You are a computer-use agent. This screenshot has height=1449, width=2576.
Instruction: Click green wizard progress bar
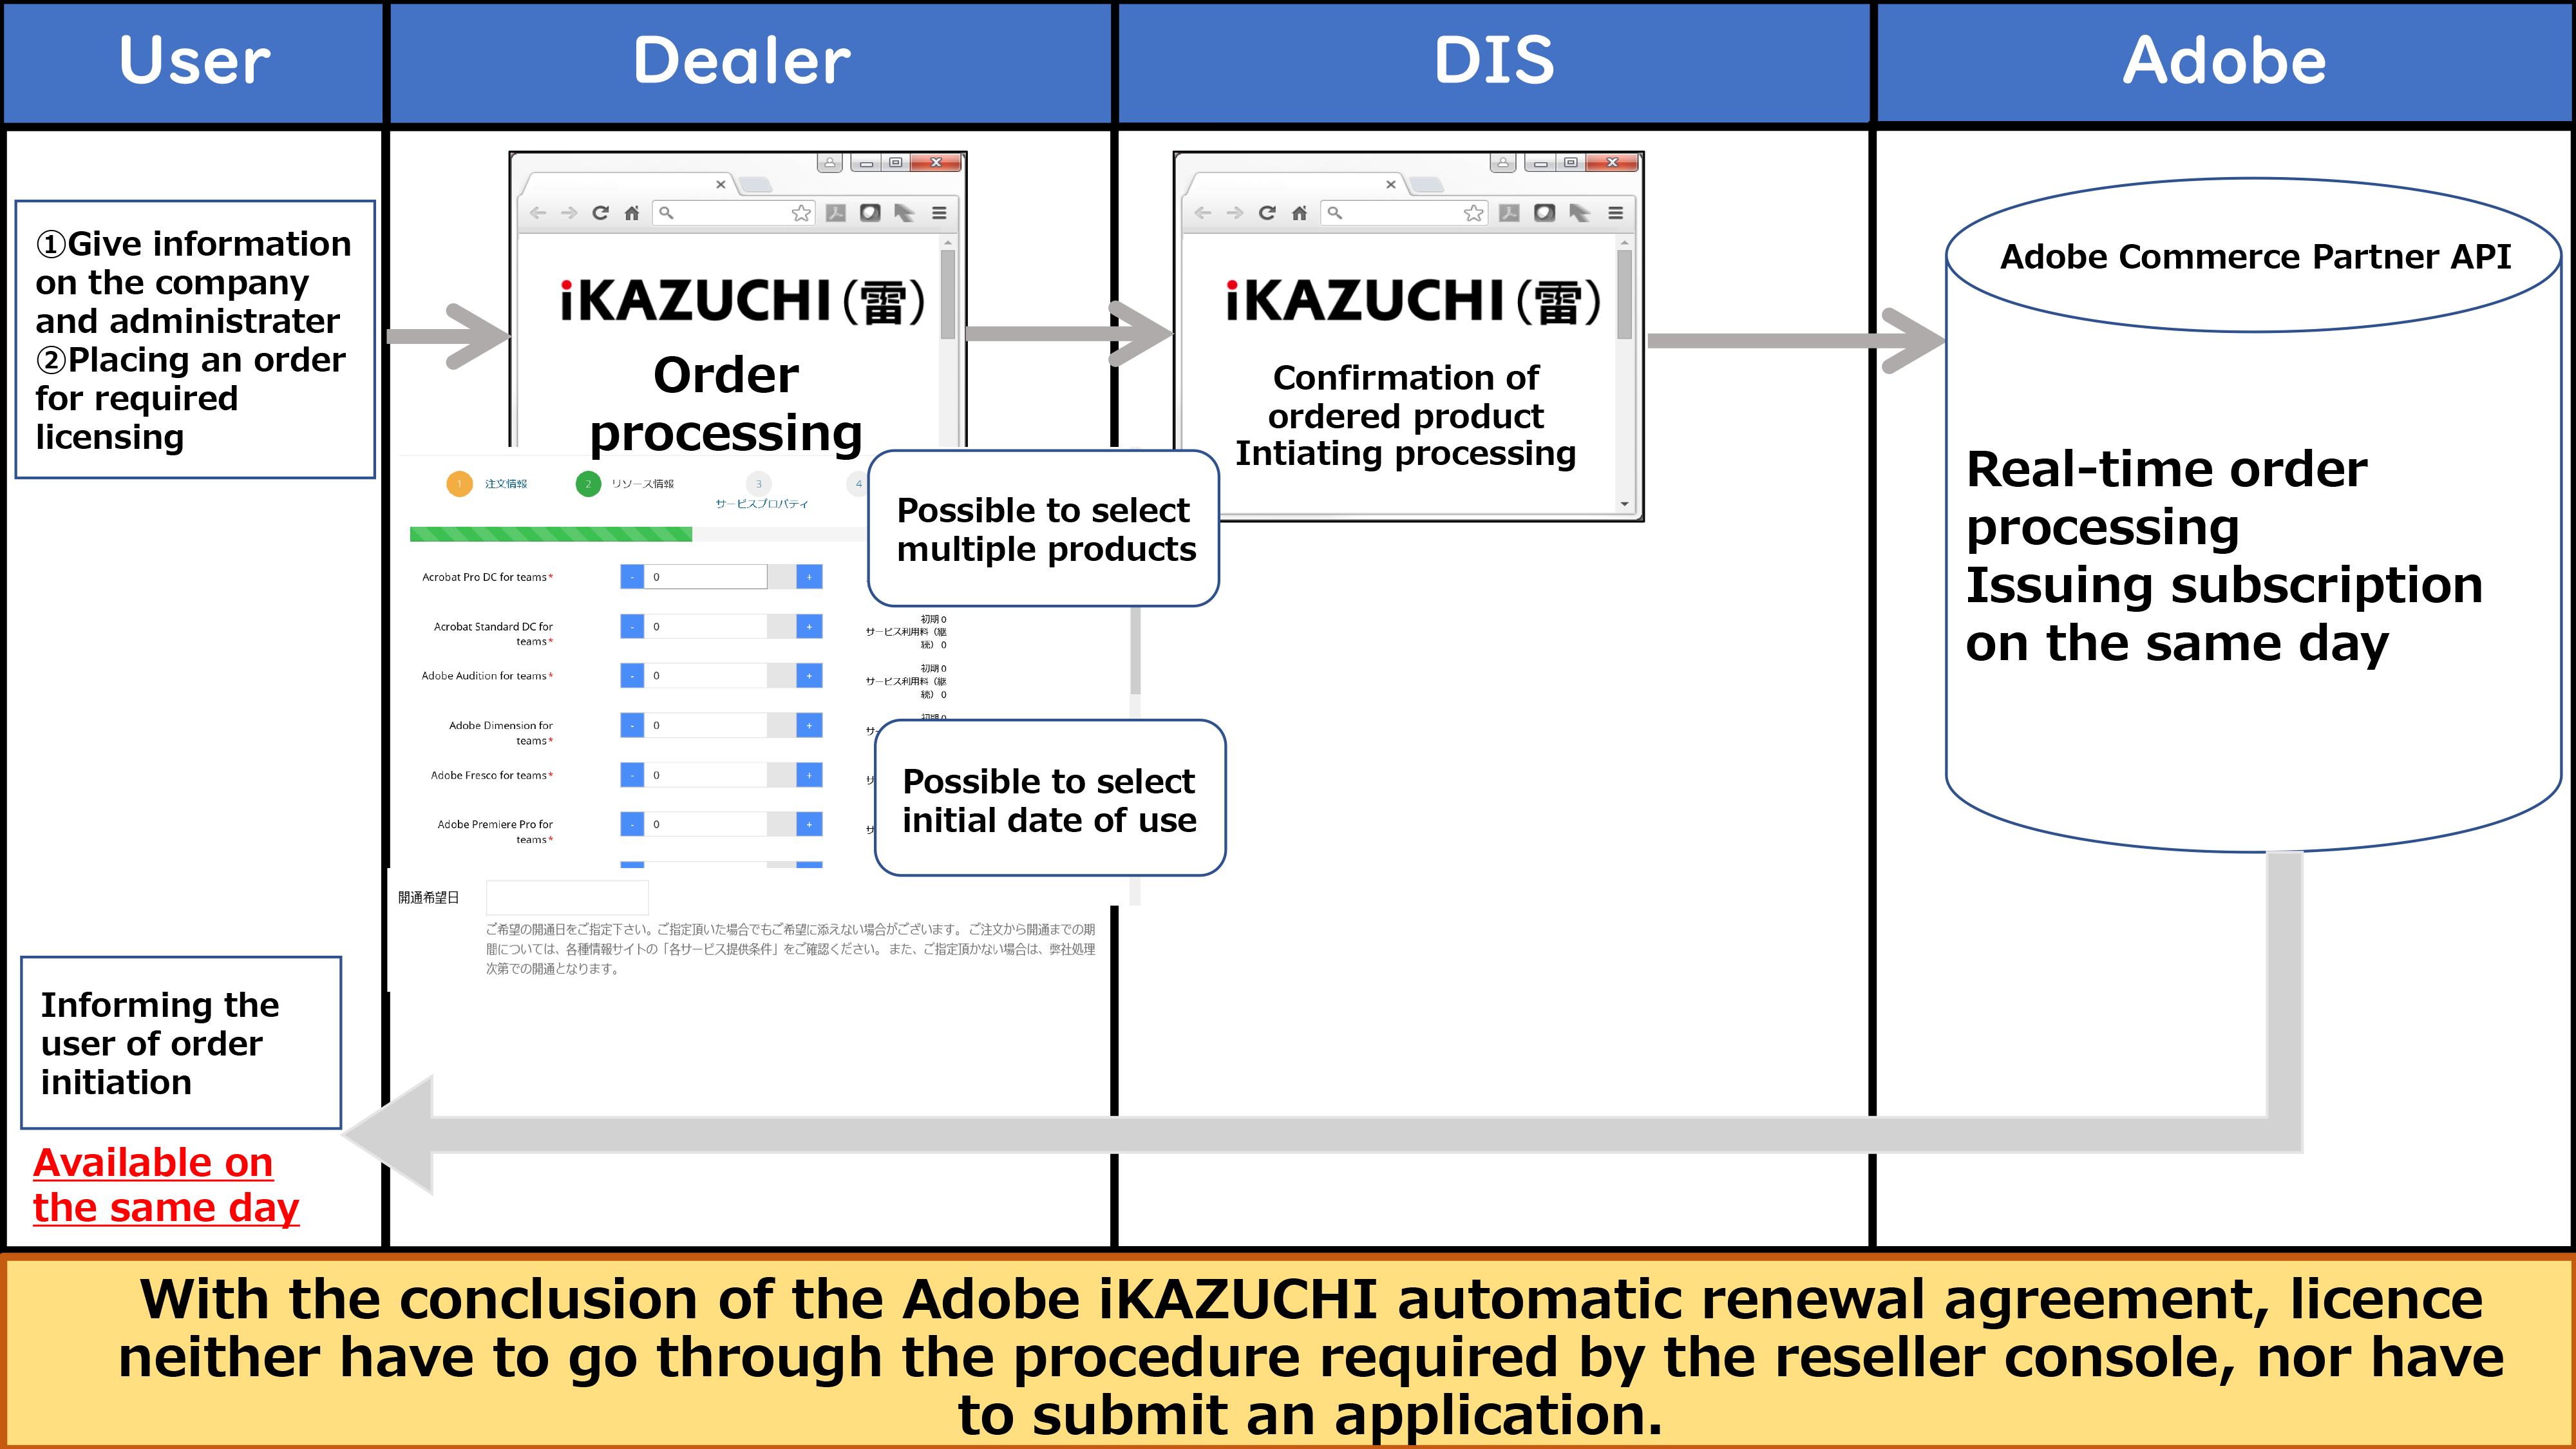click(551, 535)
